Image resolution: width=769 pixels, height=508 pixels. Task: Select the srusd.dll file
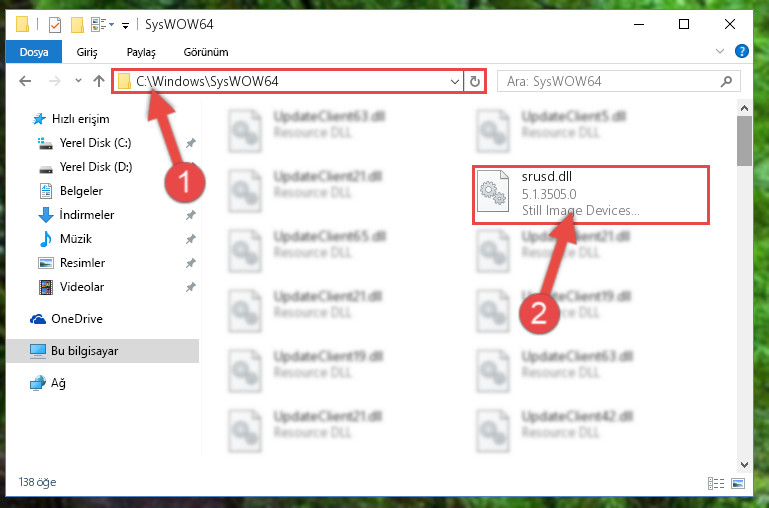tap(591, 195)
